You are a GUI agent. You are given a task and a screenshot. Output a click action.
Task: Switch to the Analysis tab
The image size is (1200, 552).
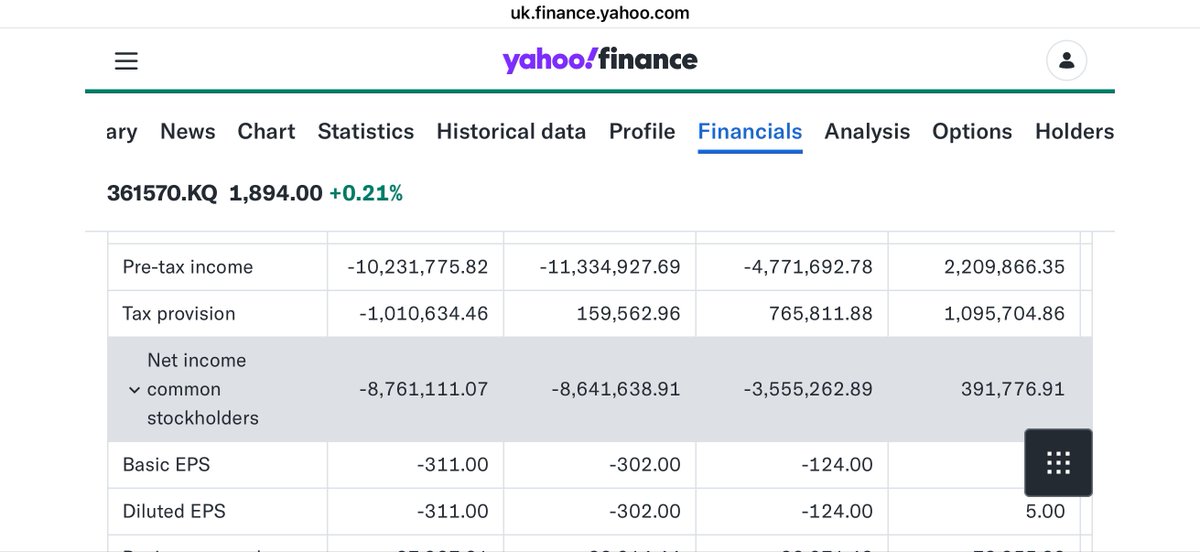tap(867, 131)
